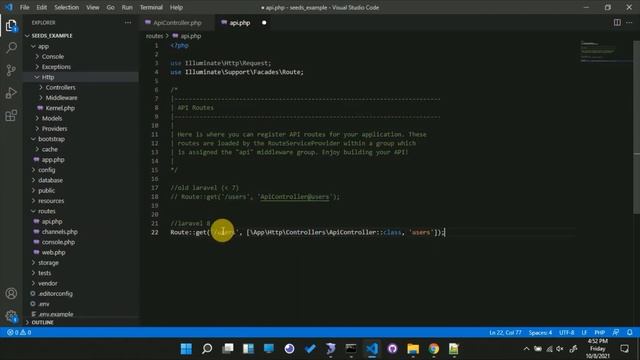Open web.php in routes folder
The width and height of the screenshot is (640, 360).
53,252
